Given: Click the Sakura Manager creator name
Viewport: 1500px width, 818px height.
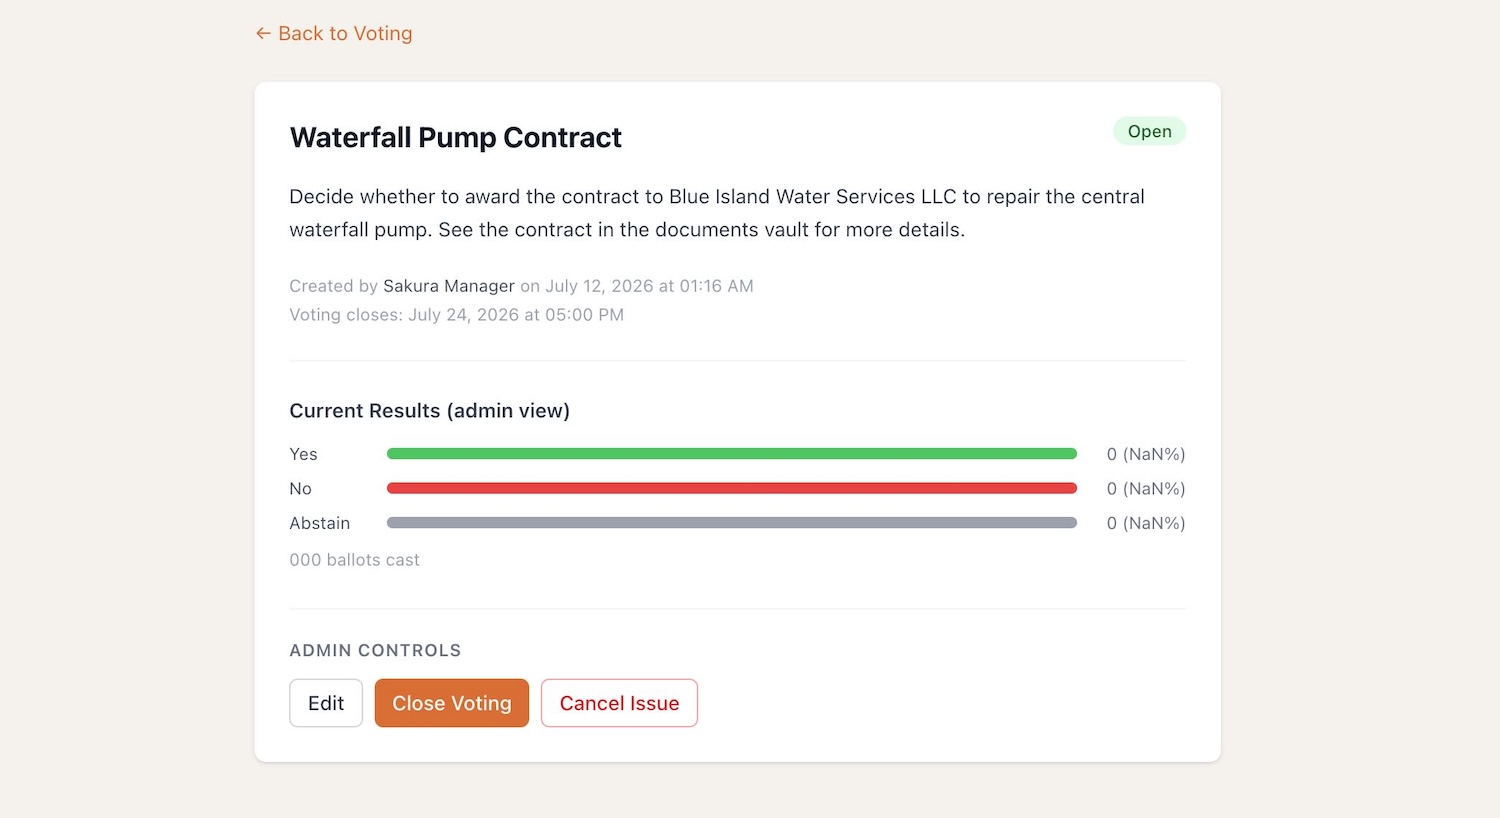Looking at the screenshot, I should pos(449,286).
